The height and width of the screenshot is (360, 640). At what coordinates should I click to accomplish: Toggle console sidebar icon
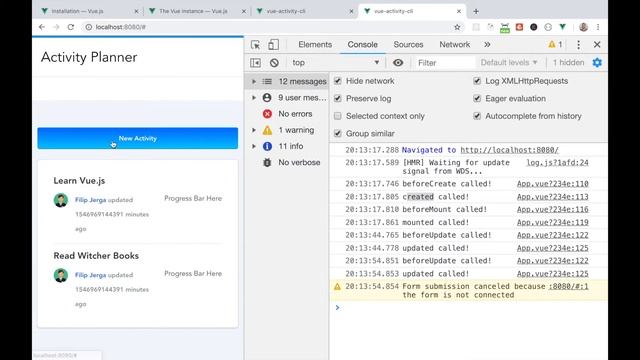click(256, 63)
